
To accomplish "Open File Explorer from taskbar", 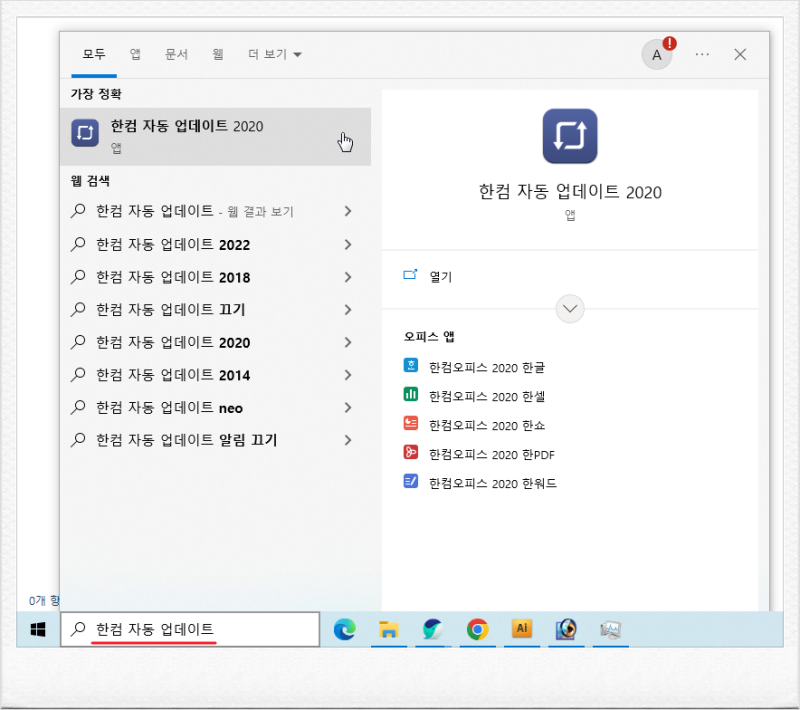I will [x=388, y=629].
